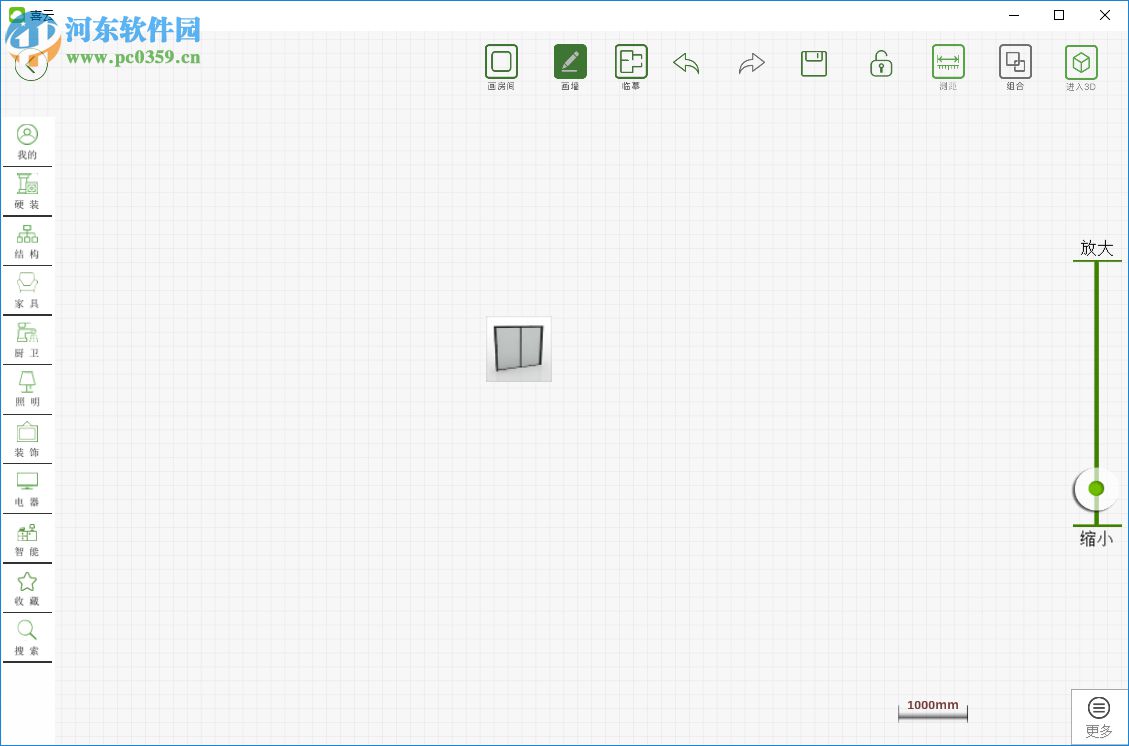
Task: Go back with the circular back arrow
Action: coord(31,63)
